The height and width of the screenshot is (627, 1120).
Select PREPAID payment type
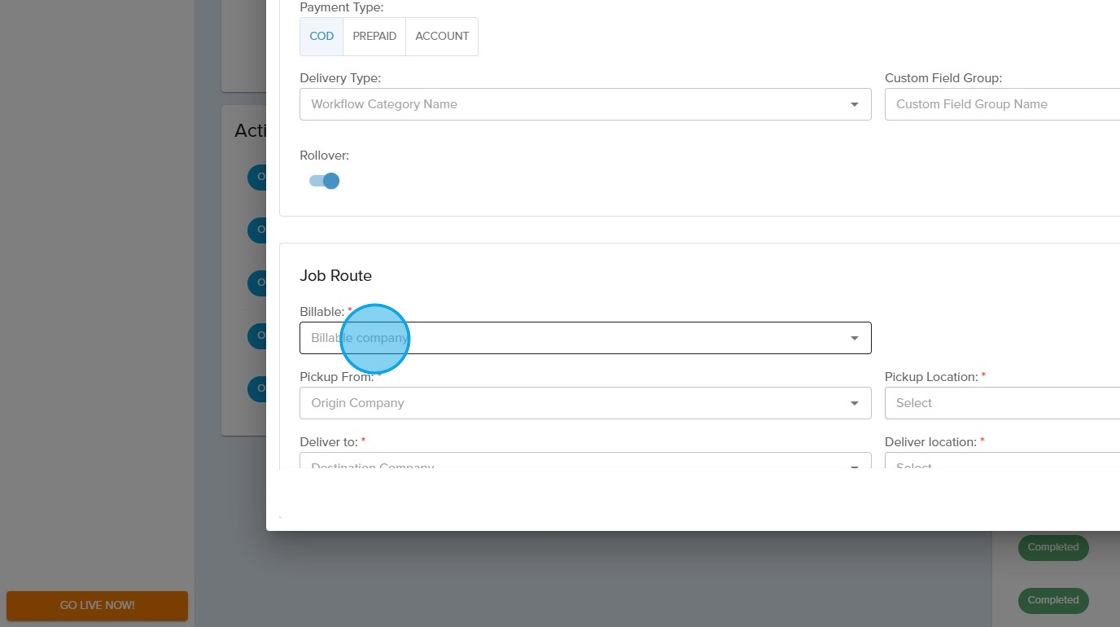(374, 36)
